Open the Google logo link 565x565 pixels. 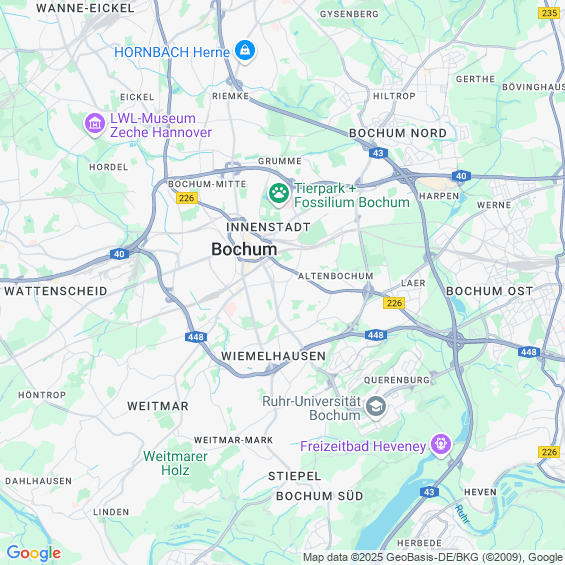tap(34, 553)
